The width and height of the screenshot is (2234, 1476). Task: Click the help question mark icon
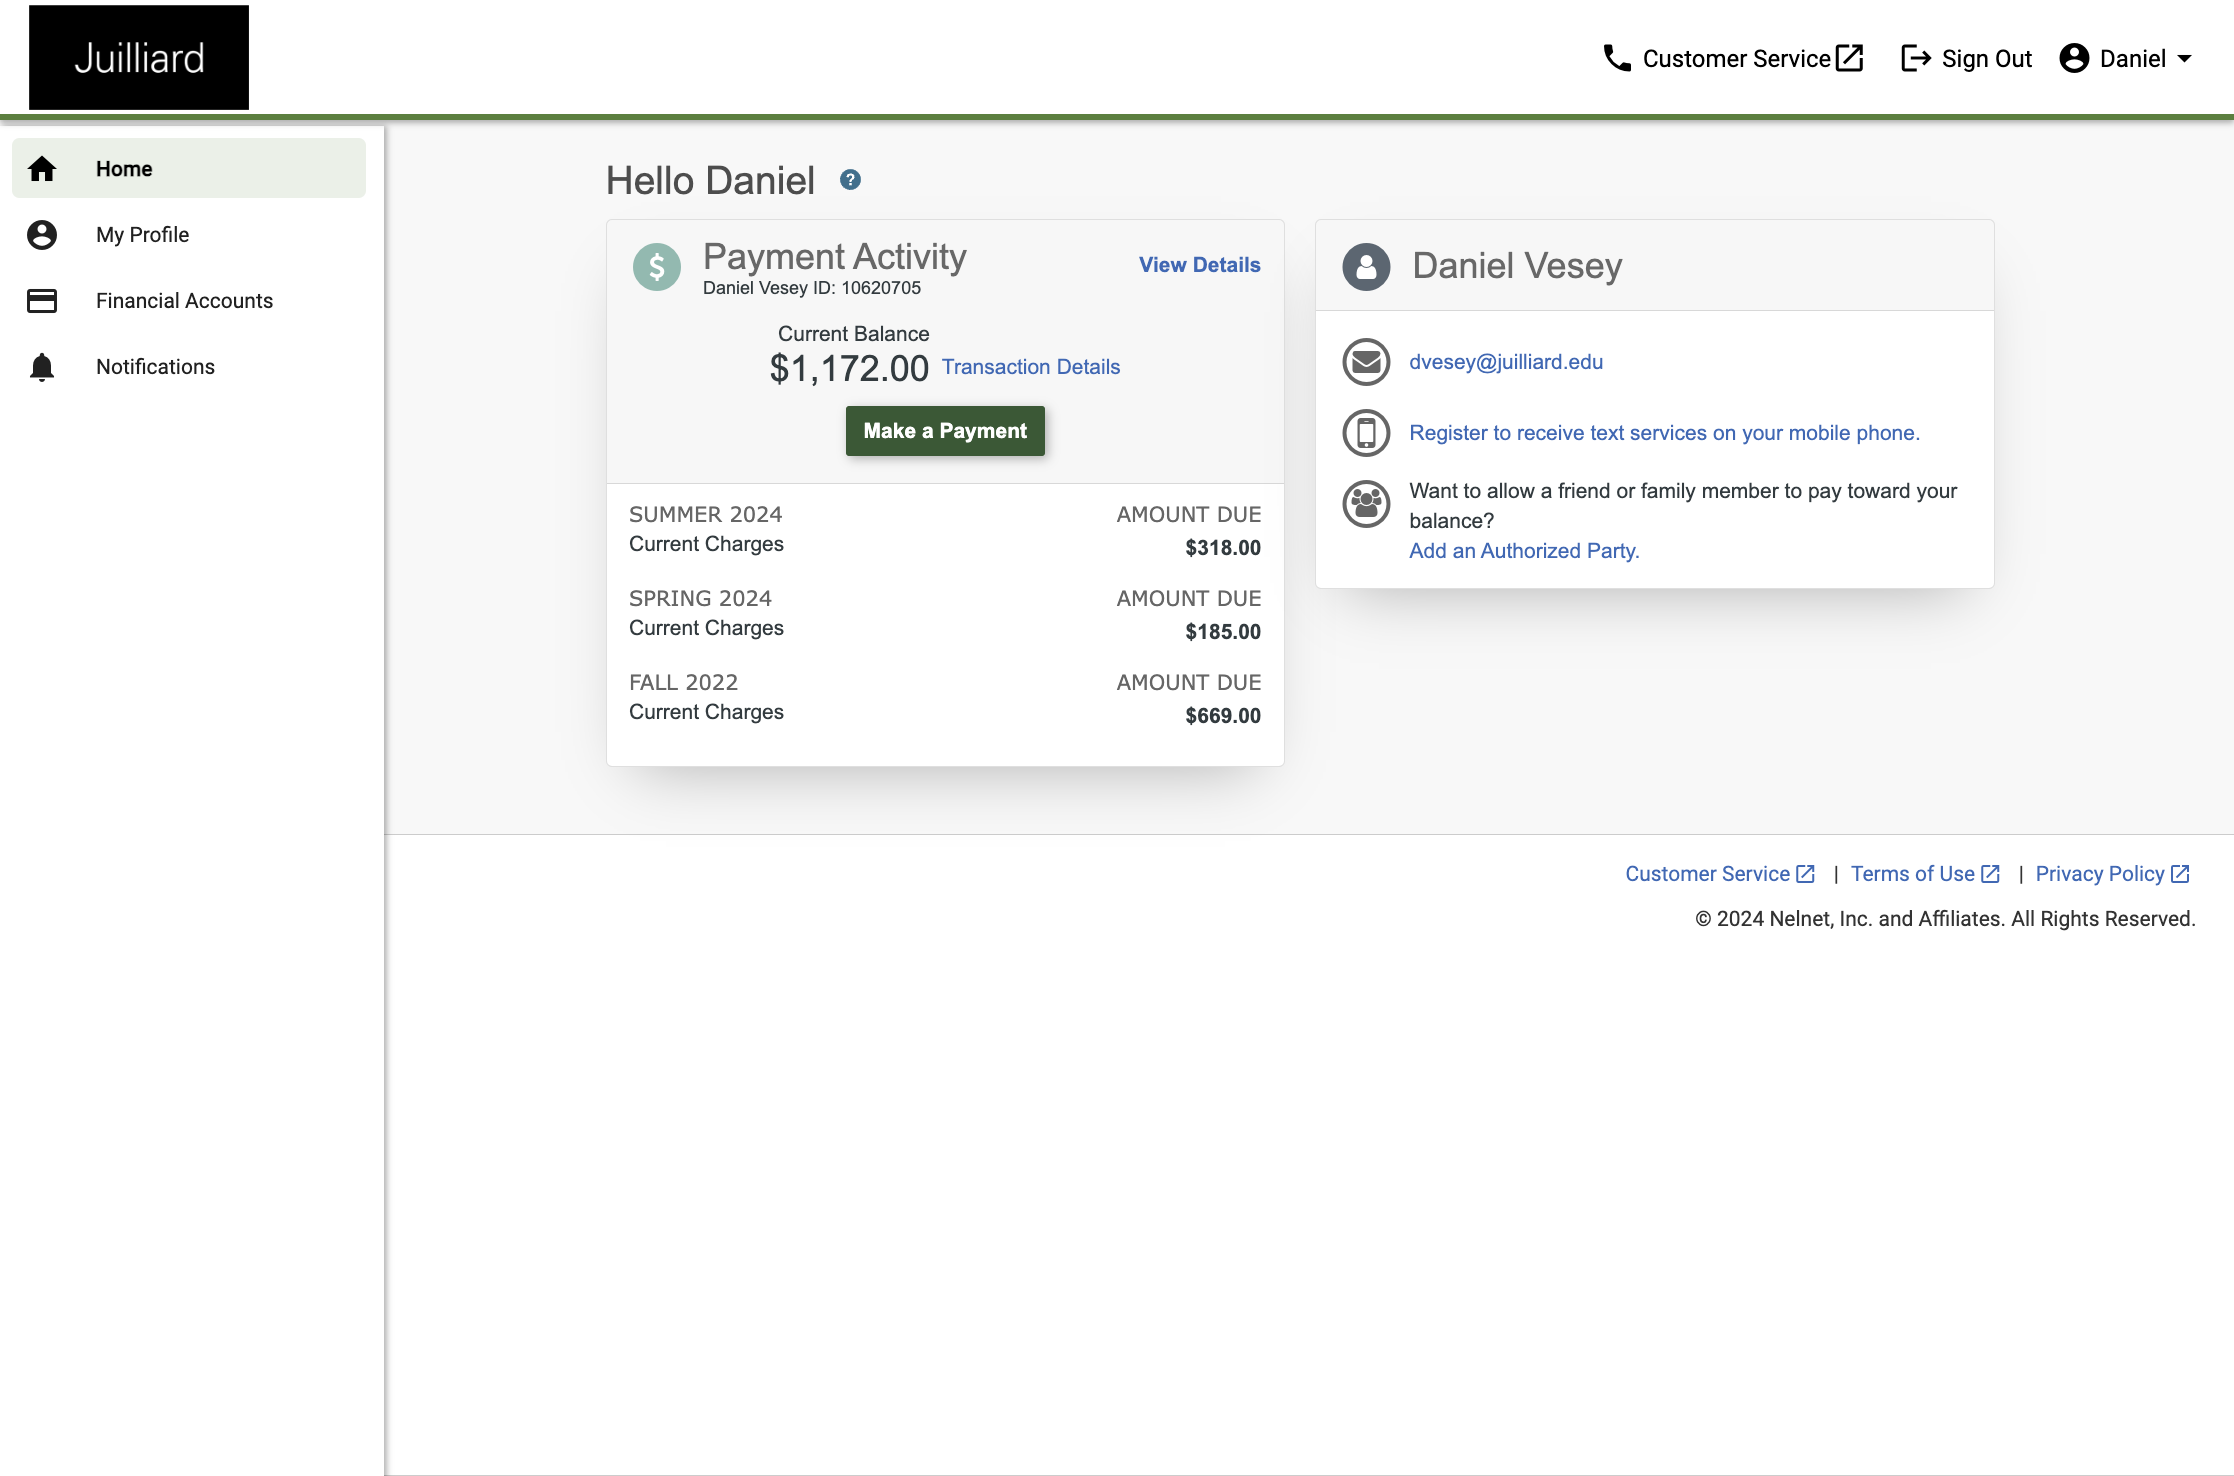click(850, 180)
